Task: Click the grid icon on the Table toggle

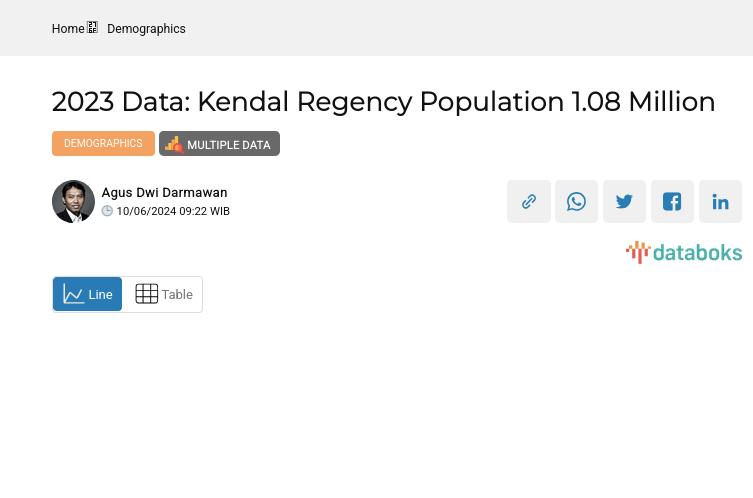Action: point(147,294)
